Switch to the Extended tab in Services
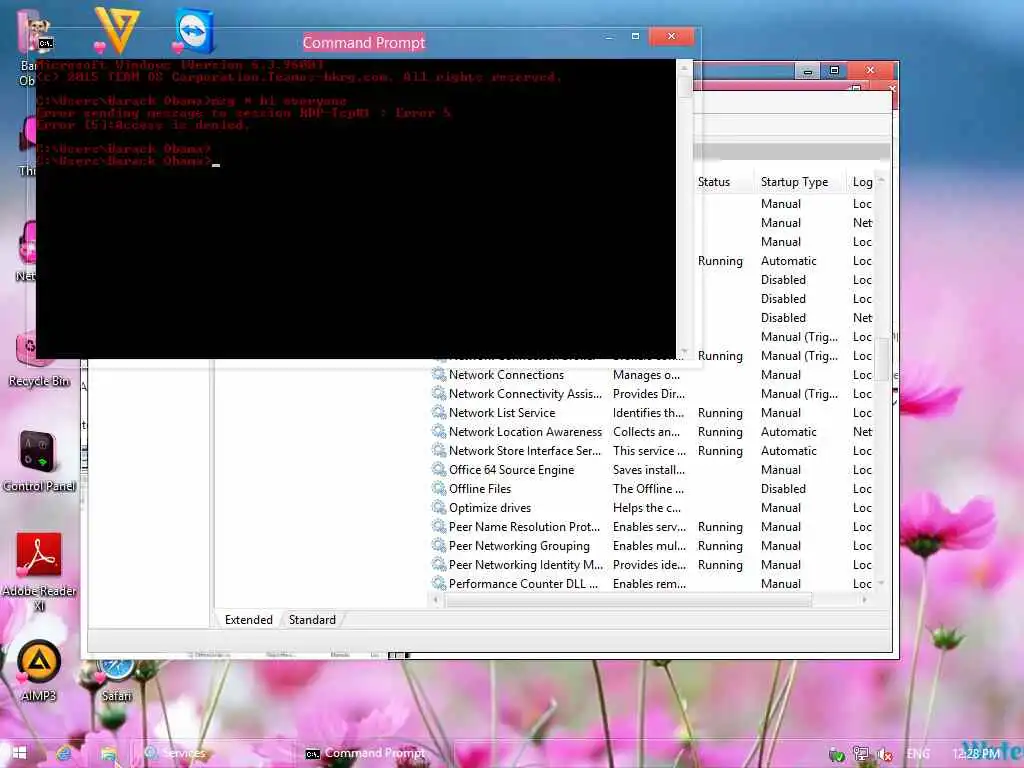This screenshot has width=1024, height=768. 248,620
